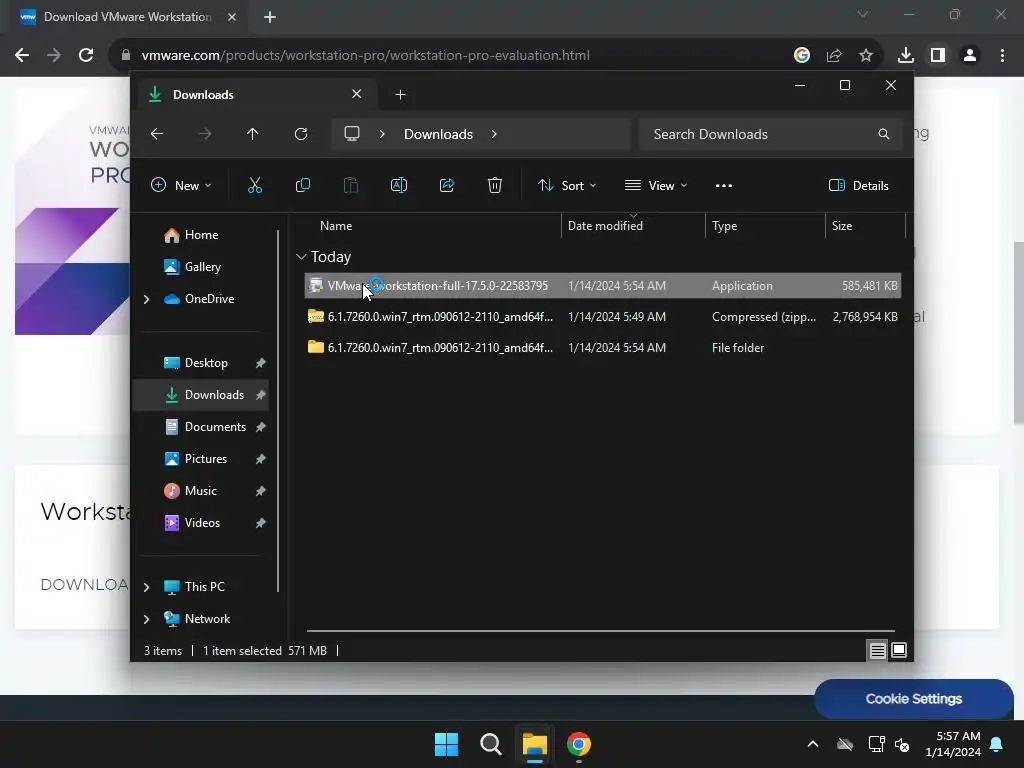Select the Download VMware Workstation Chrome tab
This screenshot has width=1024, height=768.
127,17
